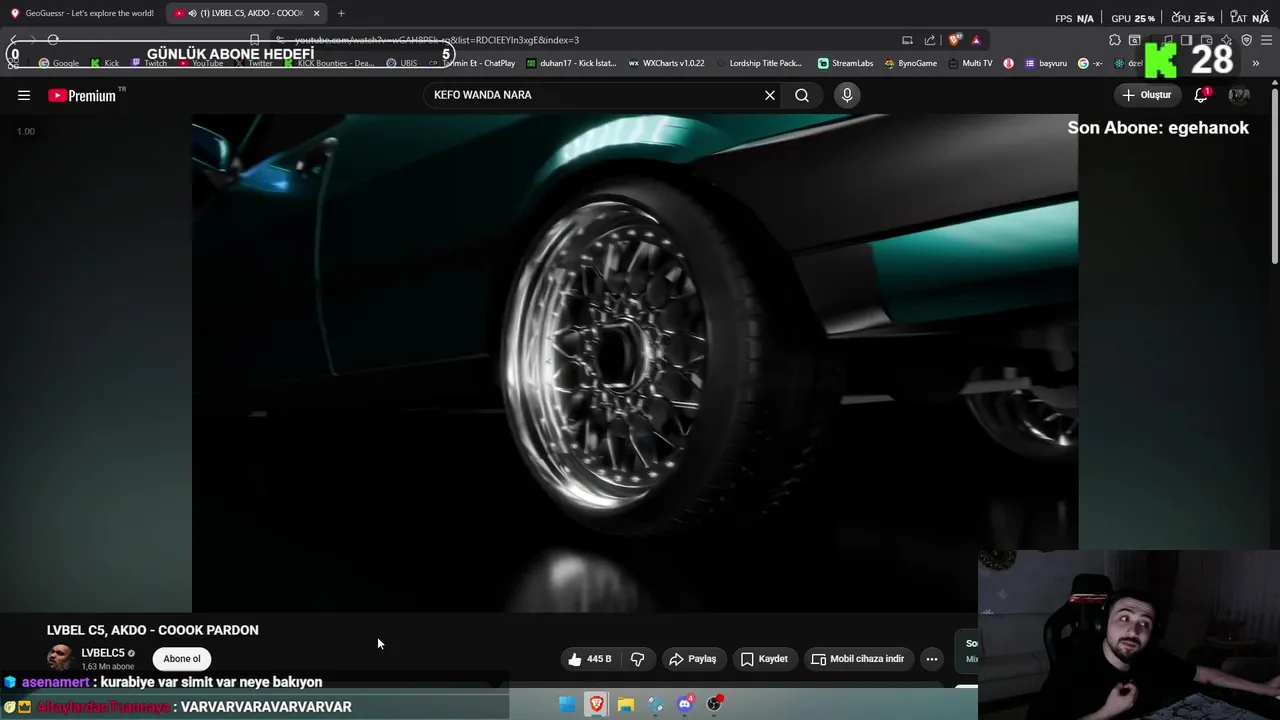This screenshot has height=720, width=1280.
Task: Click the address bar share icon
Action: tap(930, 40)
